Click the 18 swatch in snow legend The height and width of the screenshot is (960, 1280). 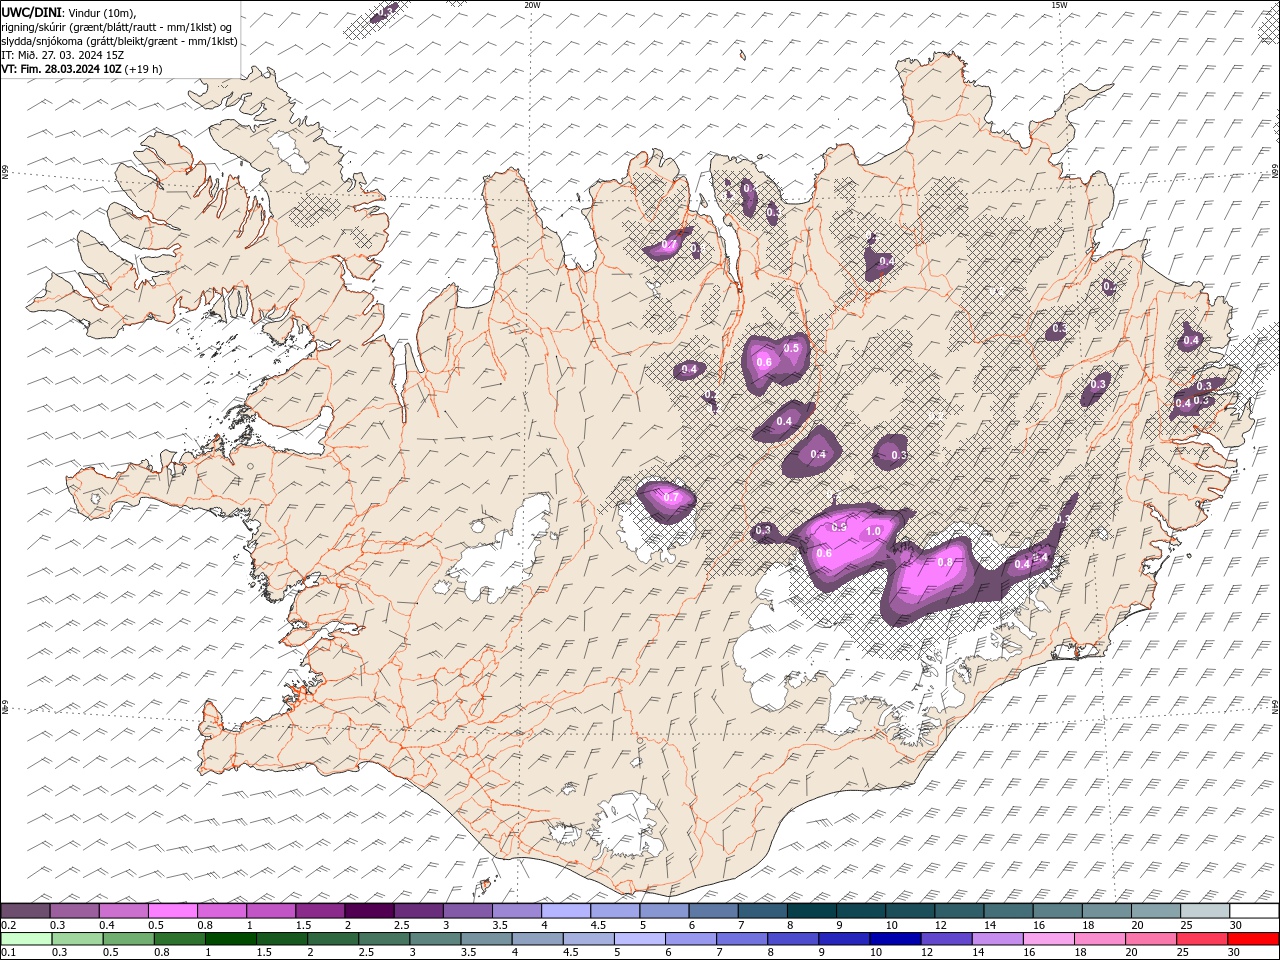[x=1105, y=910]
